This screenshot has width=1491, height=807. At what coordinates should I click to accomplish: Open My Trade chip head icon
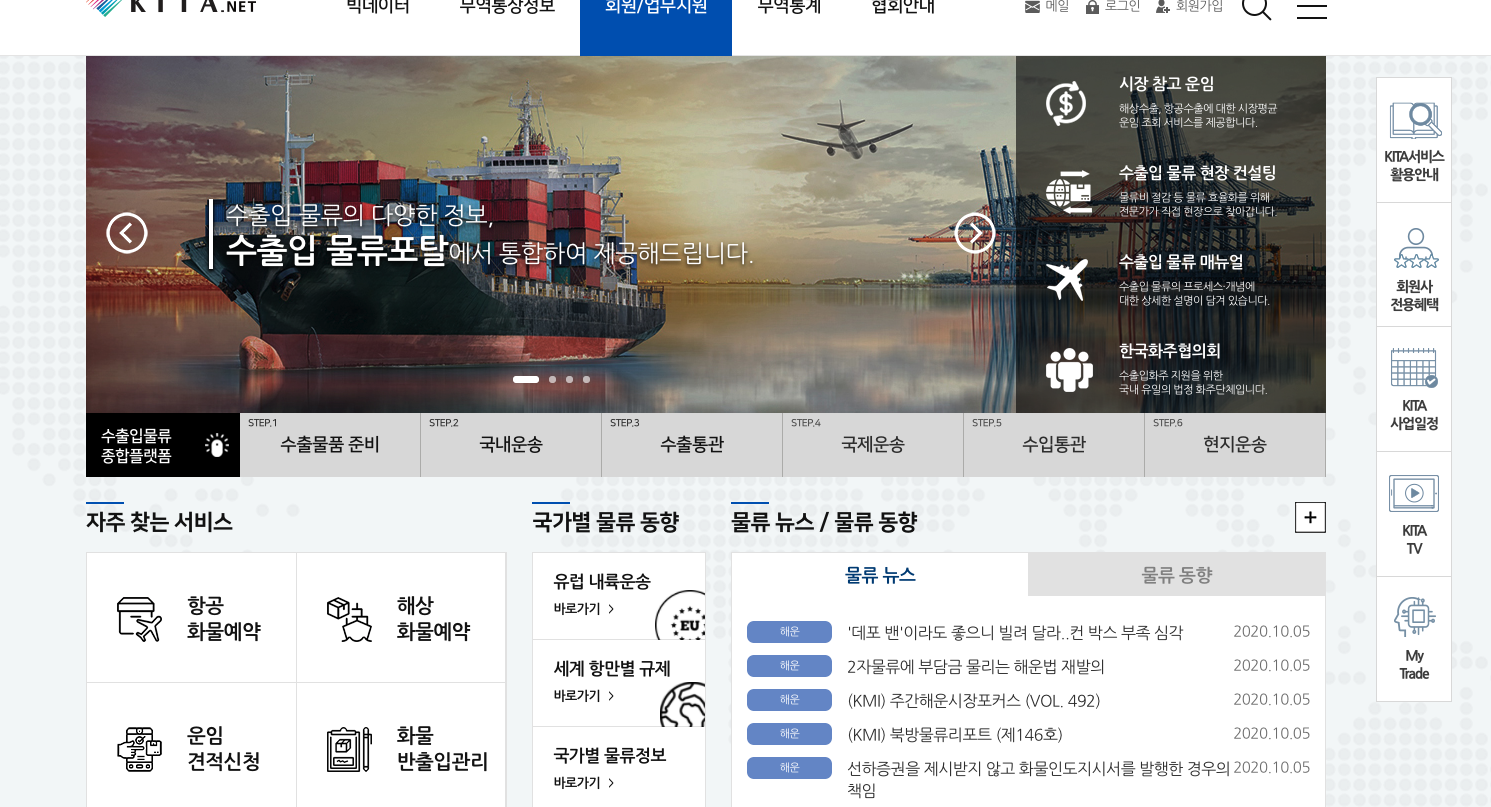pyautogui.click(x=1415, y=617)
